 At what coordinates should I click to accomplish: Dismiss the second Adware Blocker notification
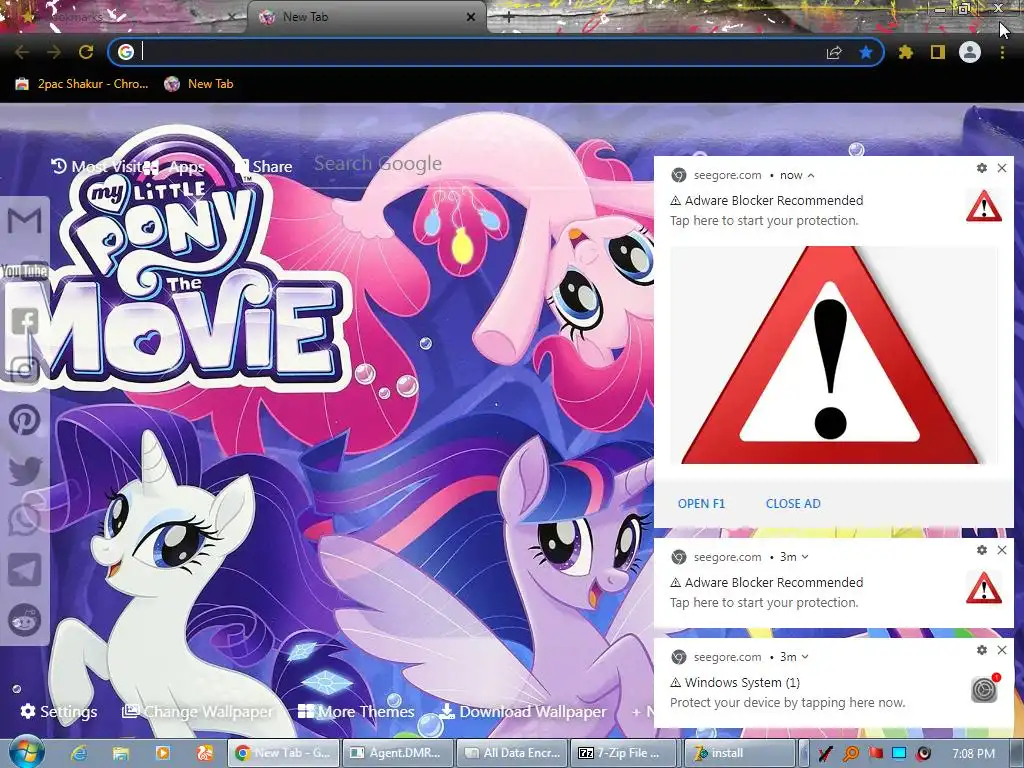coord(1002,550)
